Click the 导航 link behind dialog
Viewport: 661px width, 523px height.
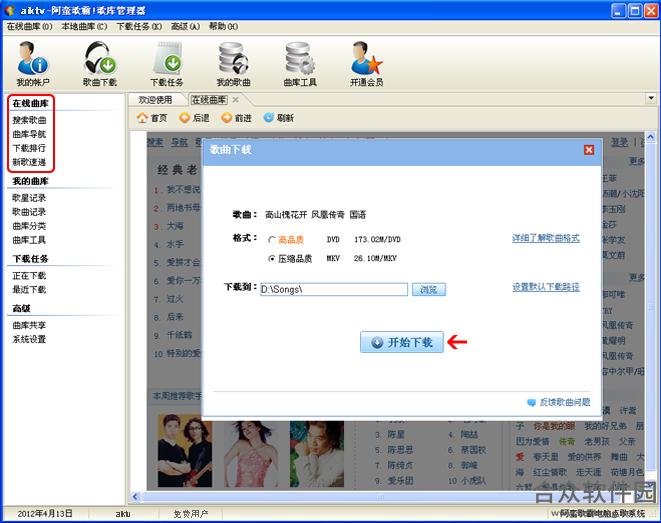tap(180, 142)
